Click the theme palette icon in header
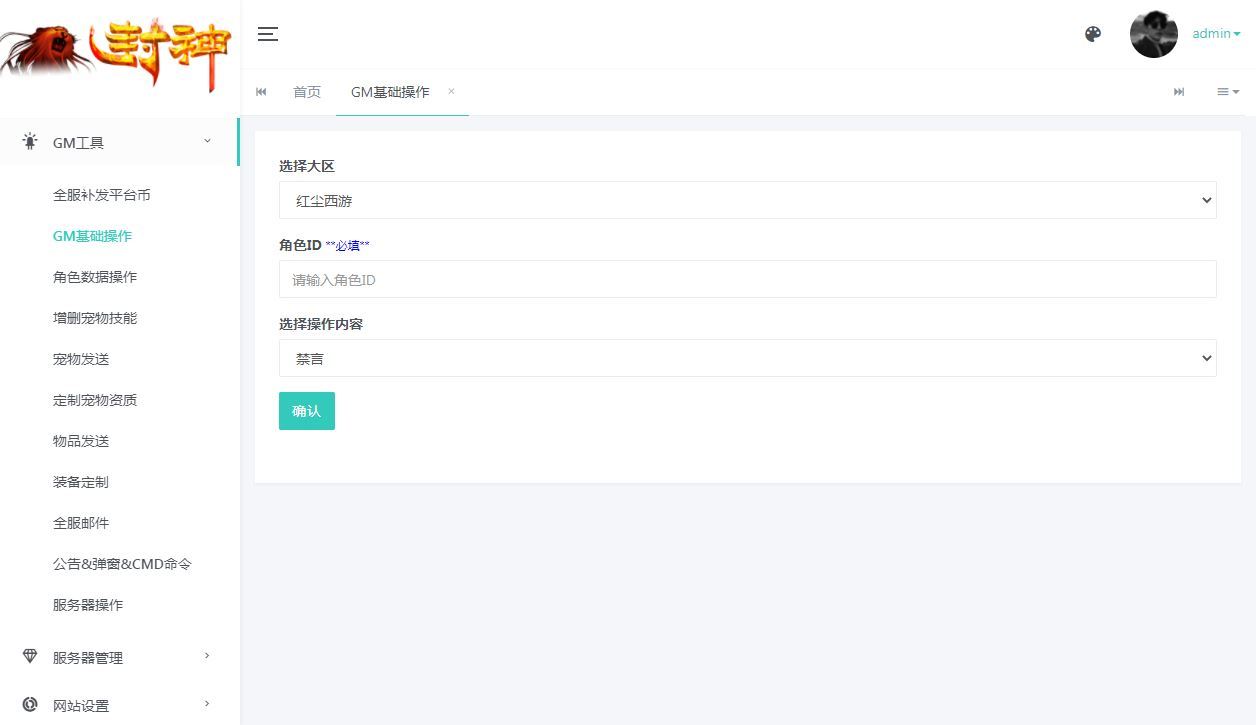1256x725 pixels. (1093, 33)
